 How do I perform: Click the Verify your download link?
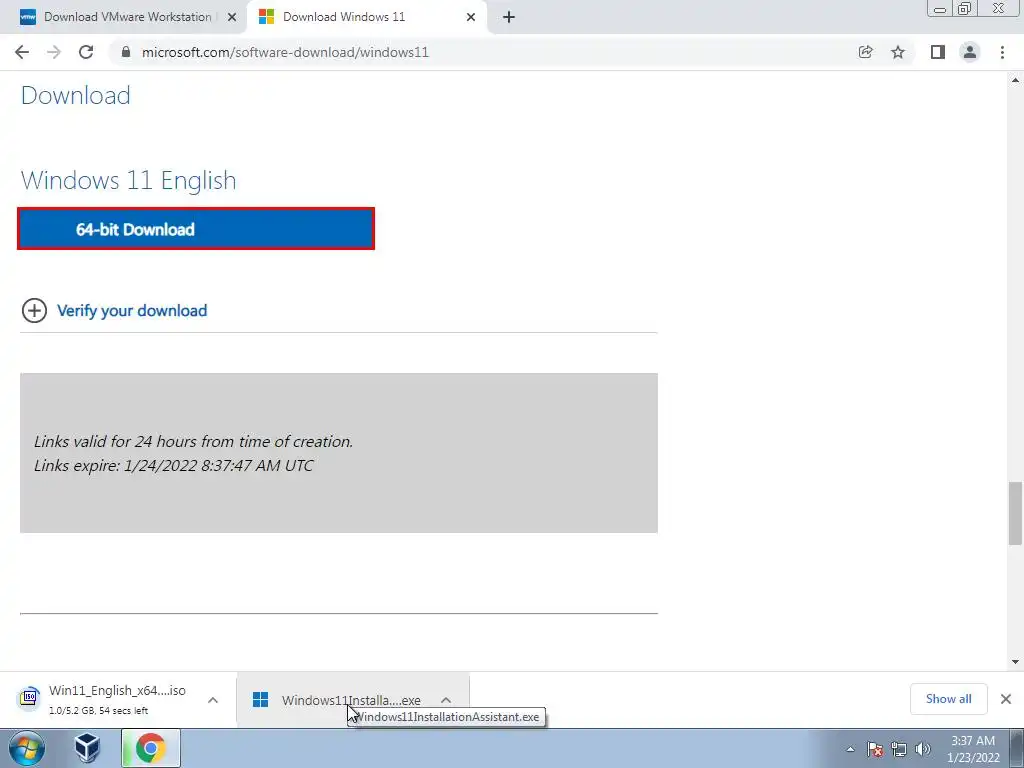[x=132, y=310]
